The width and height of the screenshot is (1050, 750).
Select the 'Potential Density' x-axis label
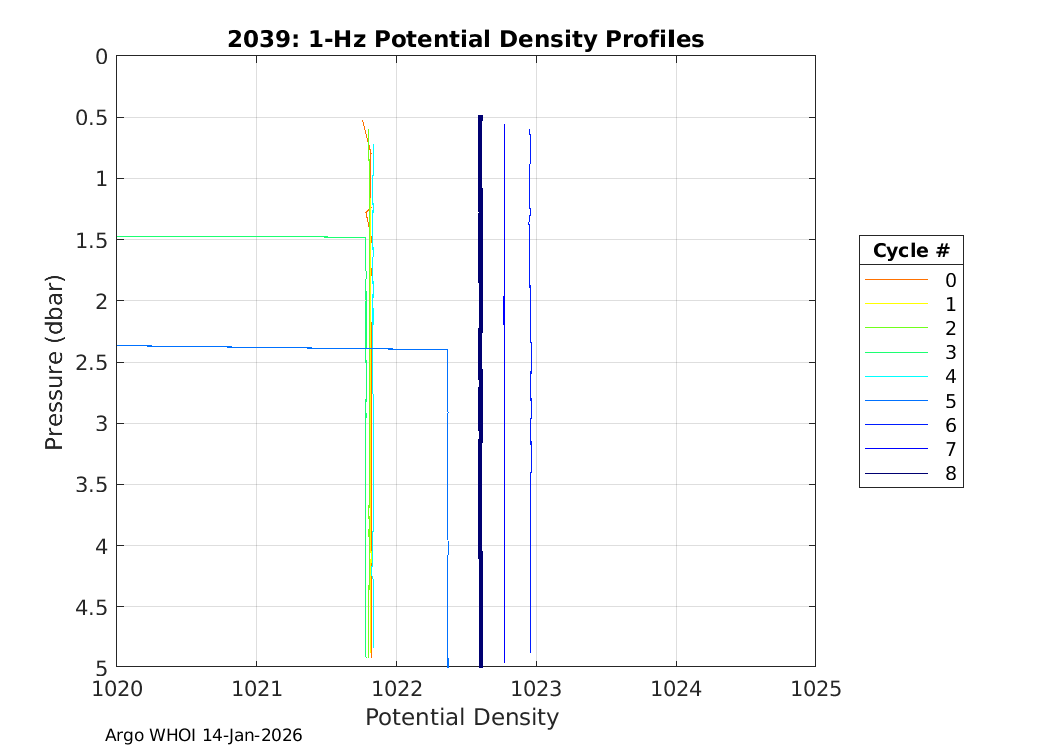pyautogui.click(x=461, y=717)
